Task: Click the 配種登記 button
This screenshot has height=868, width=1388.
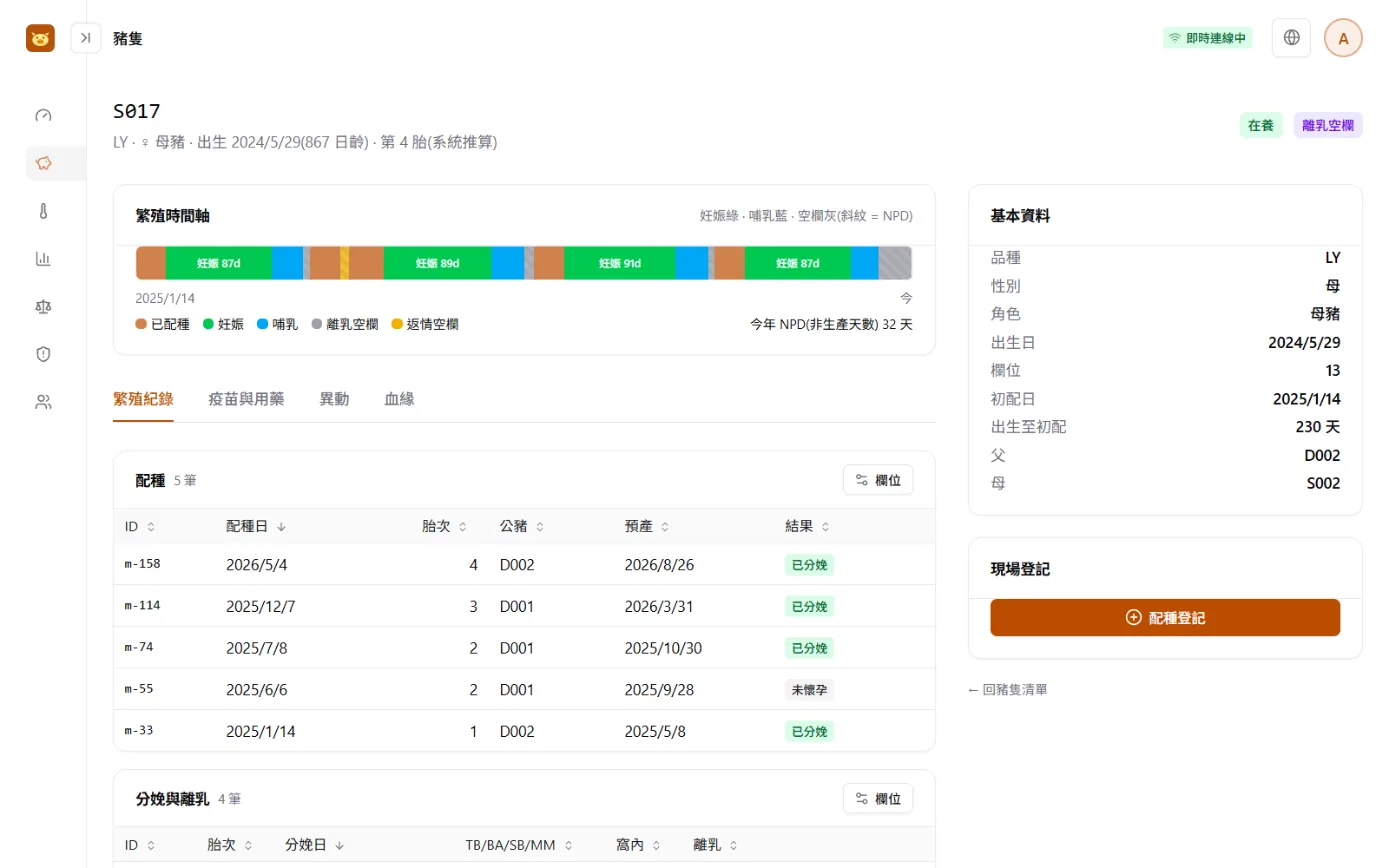Action: 1165,618
